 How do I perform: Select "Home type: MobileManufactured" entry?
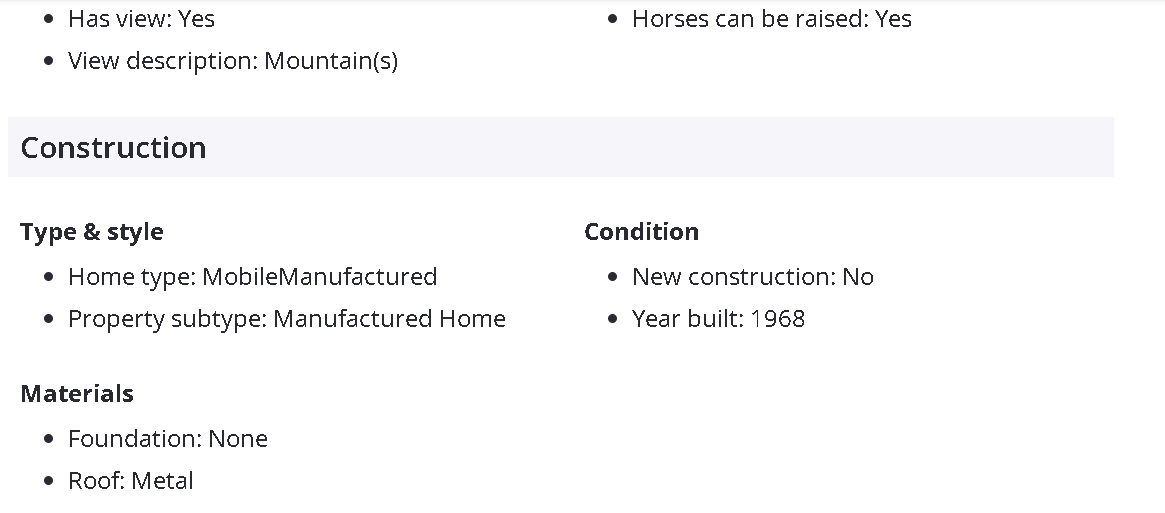[x=252, y=277]
